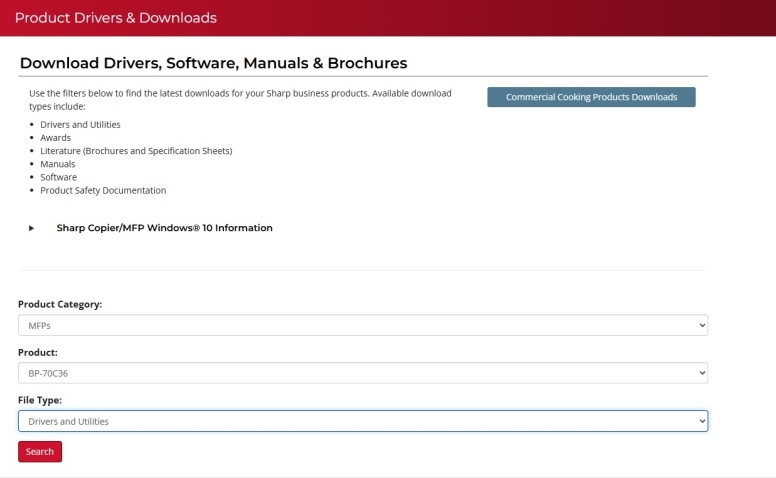Click 'Literature (Brochures and Specification Sheets)' list item

136,151
